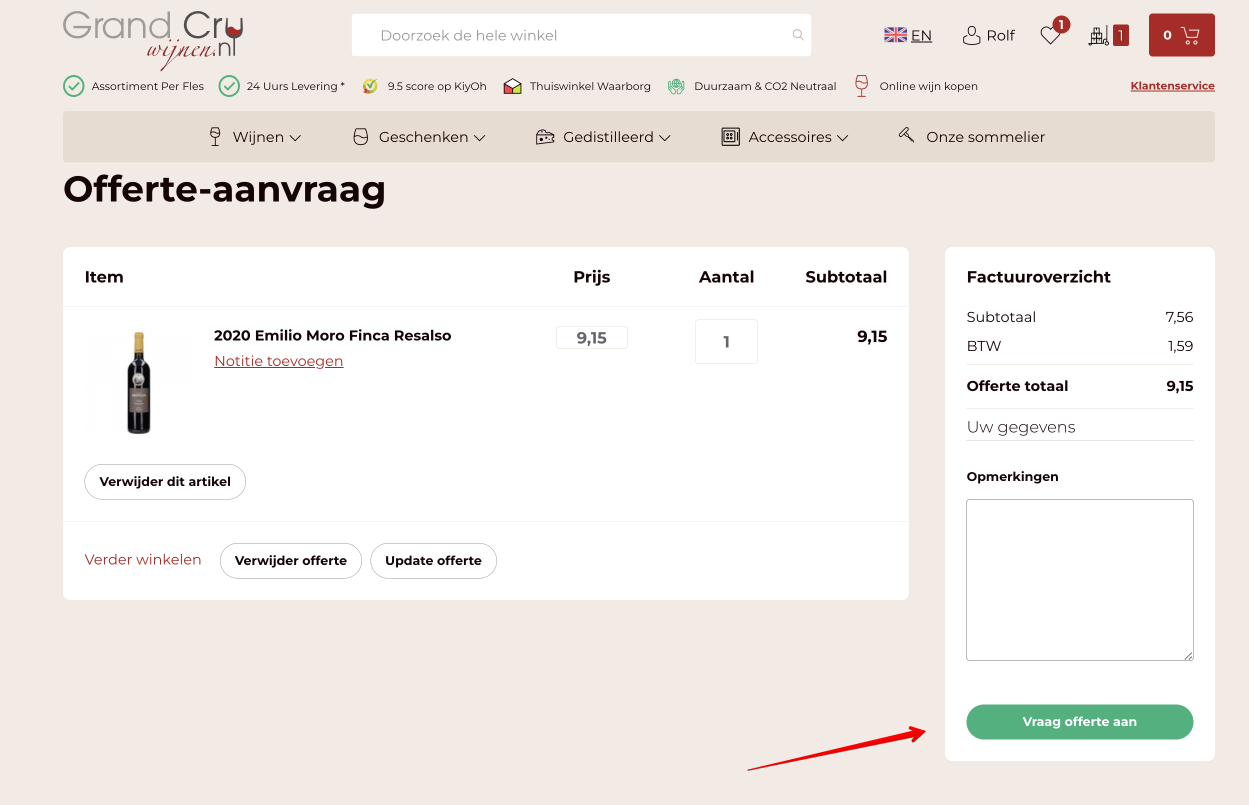Image resolution: width=1249 pixels, height=805 pixels.
Task: Click the Update offerte button
Action: coord(433,561)
